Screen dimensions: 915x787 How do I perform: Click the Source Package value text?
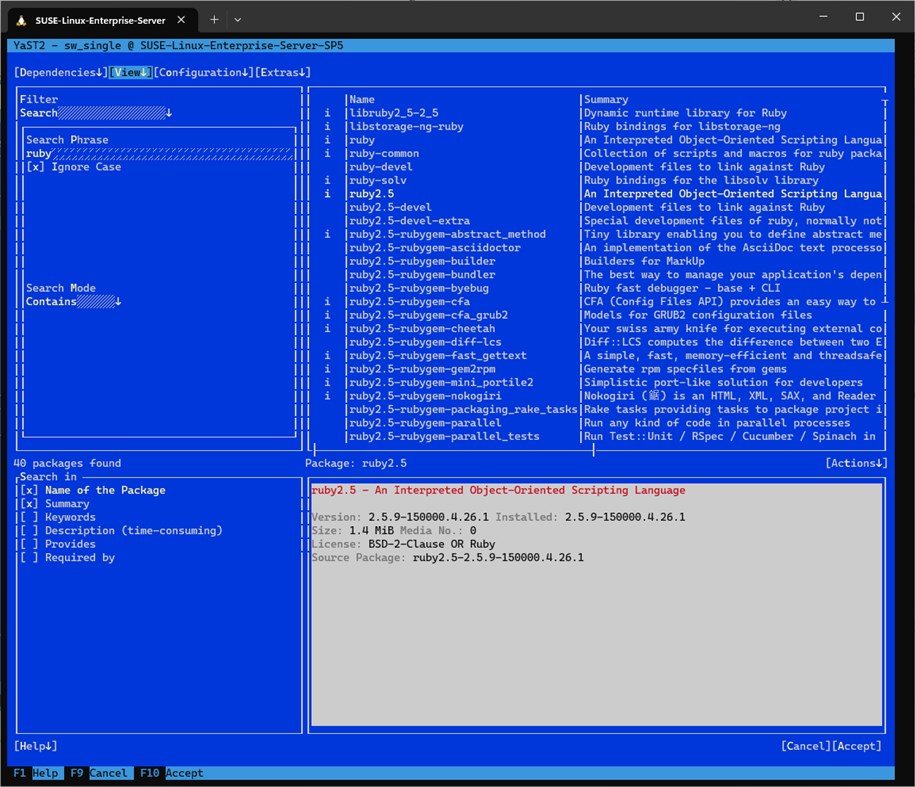498,557
